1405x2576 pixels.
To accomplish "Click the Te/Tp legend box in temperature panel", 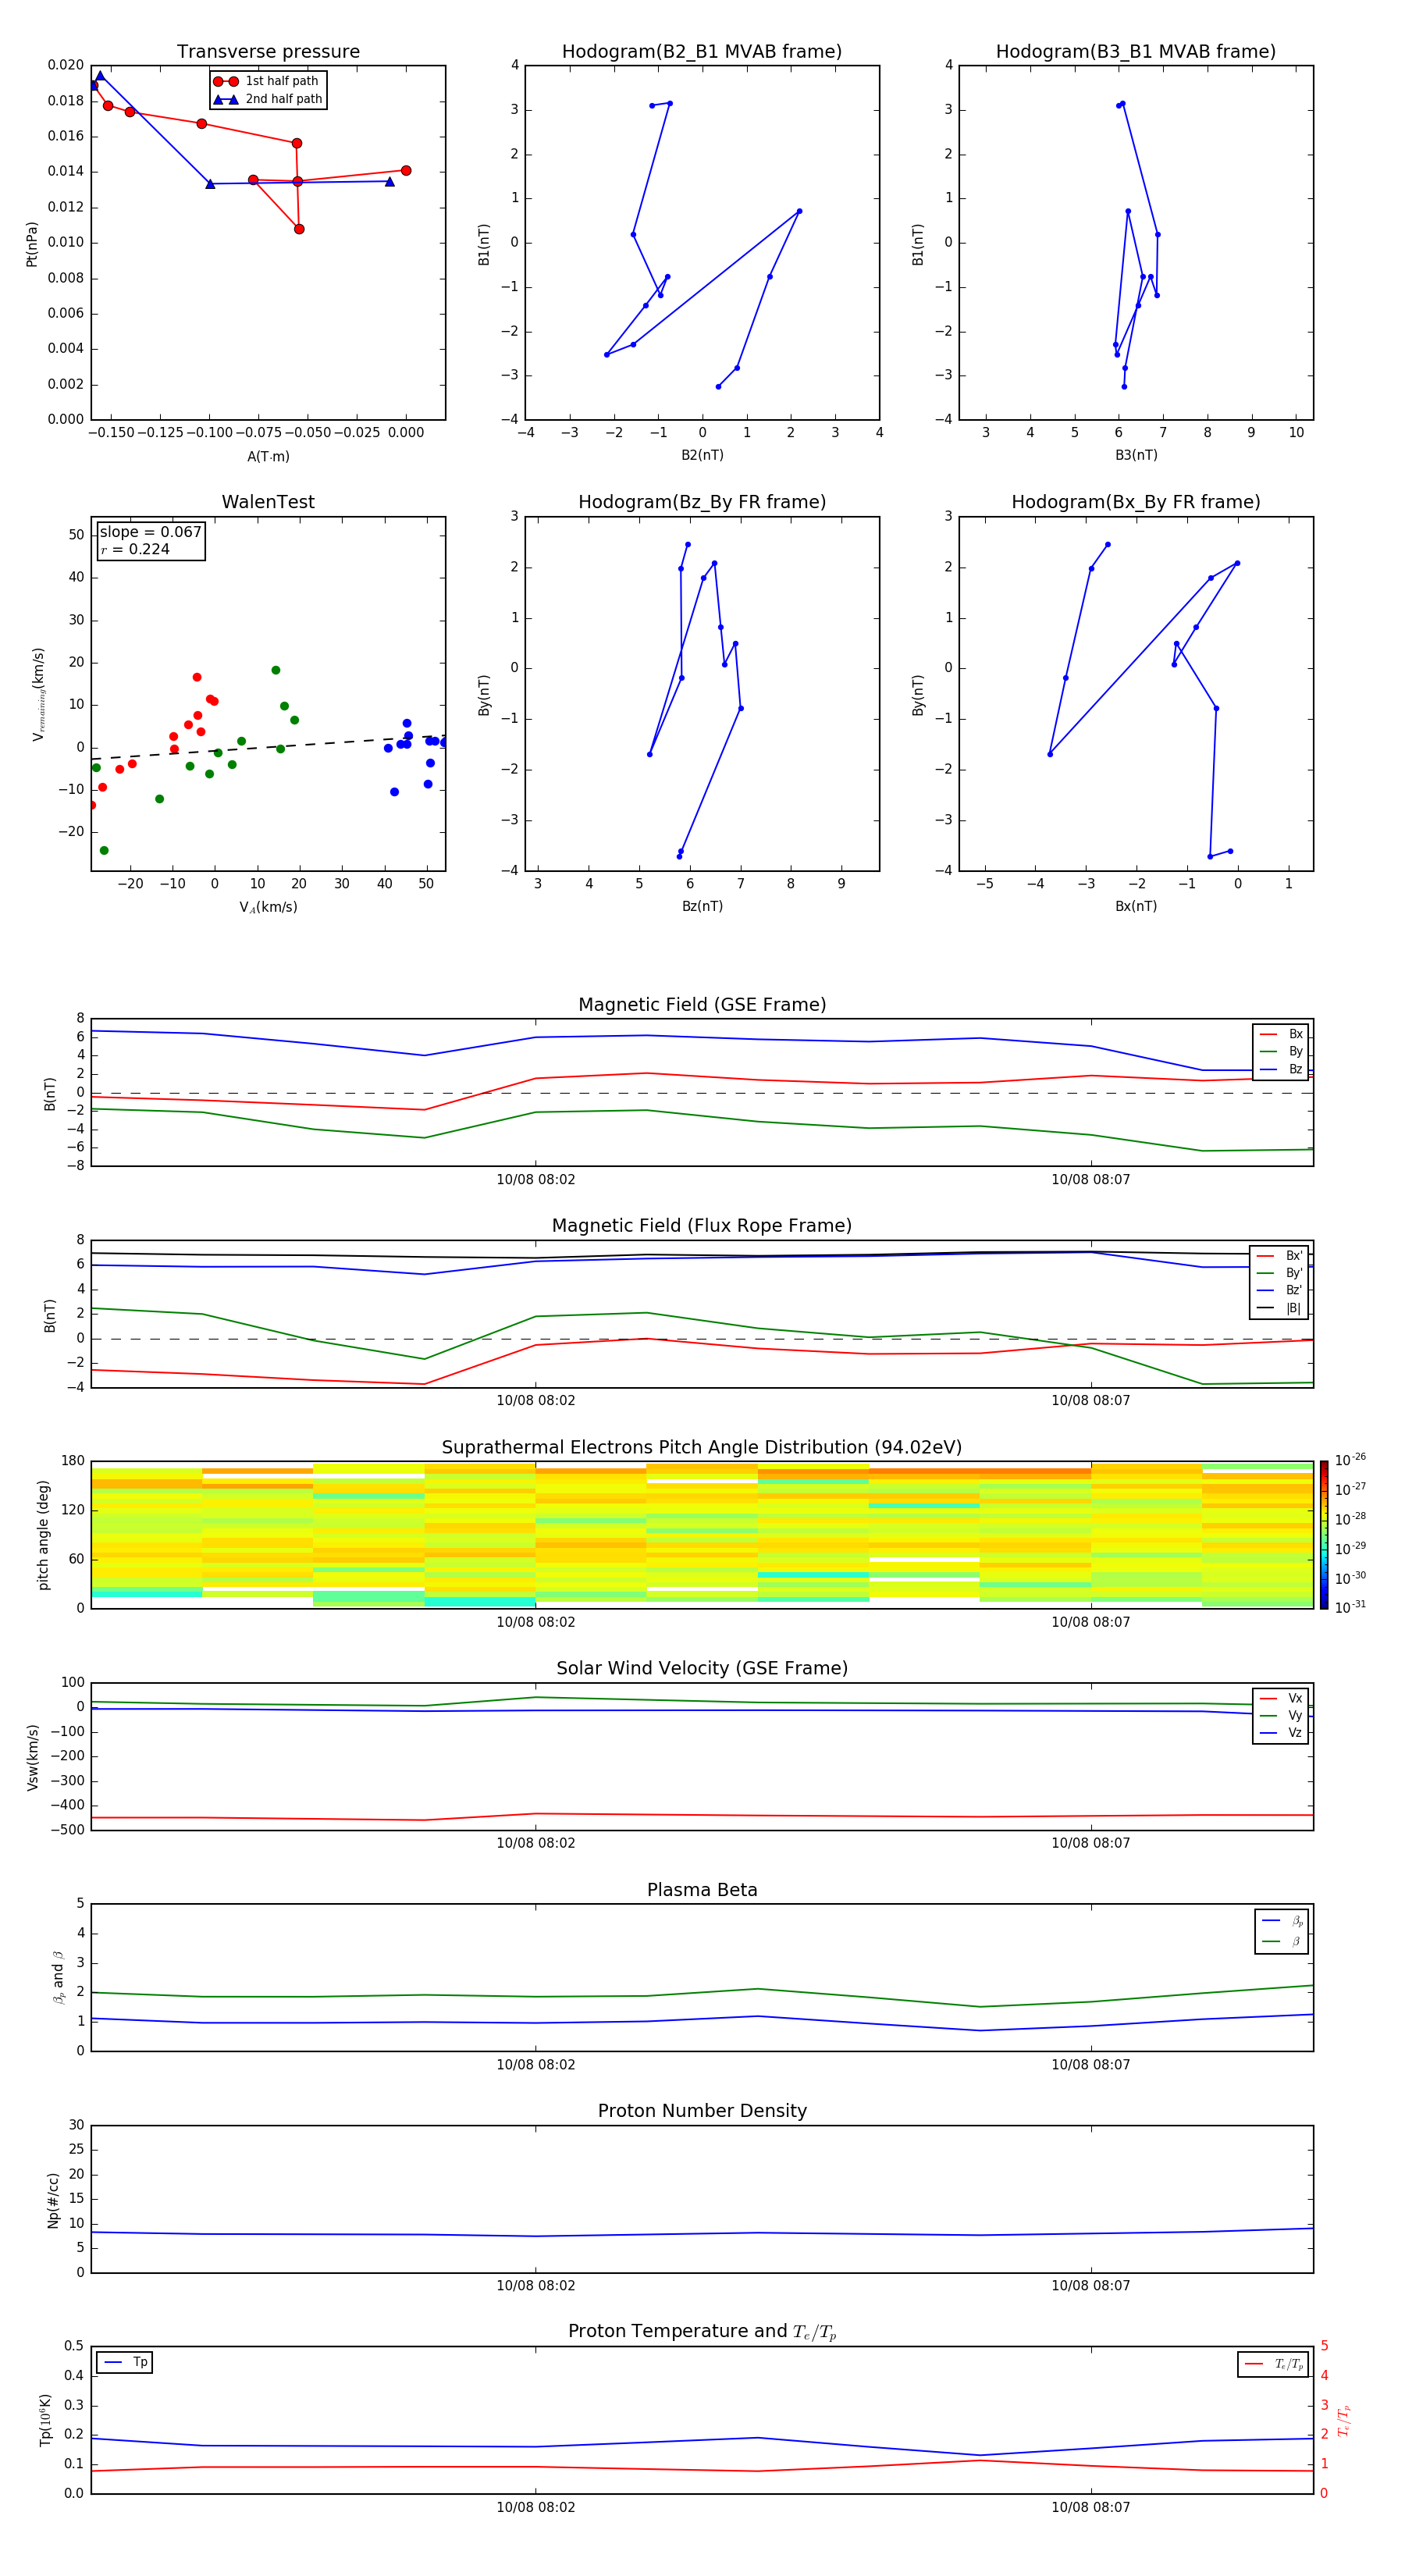I will [1273, 2364].
